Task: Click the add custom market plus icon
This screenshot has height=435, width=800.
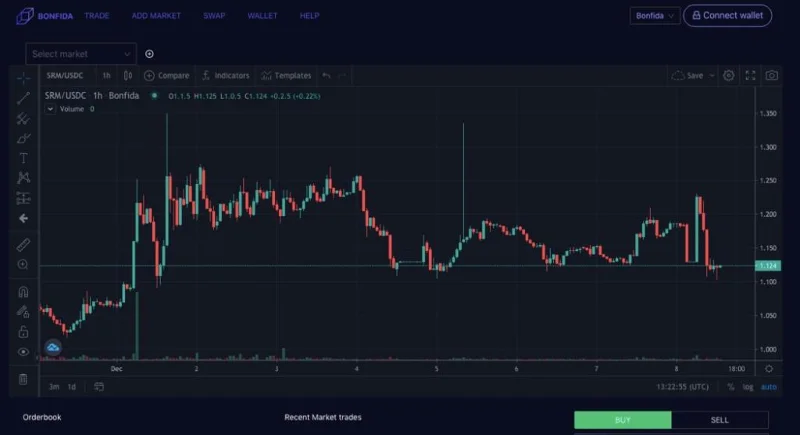Action: [149, 54]
